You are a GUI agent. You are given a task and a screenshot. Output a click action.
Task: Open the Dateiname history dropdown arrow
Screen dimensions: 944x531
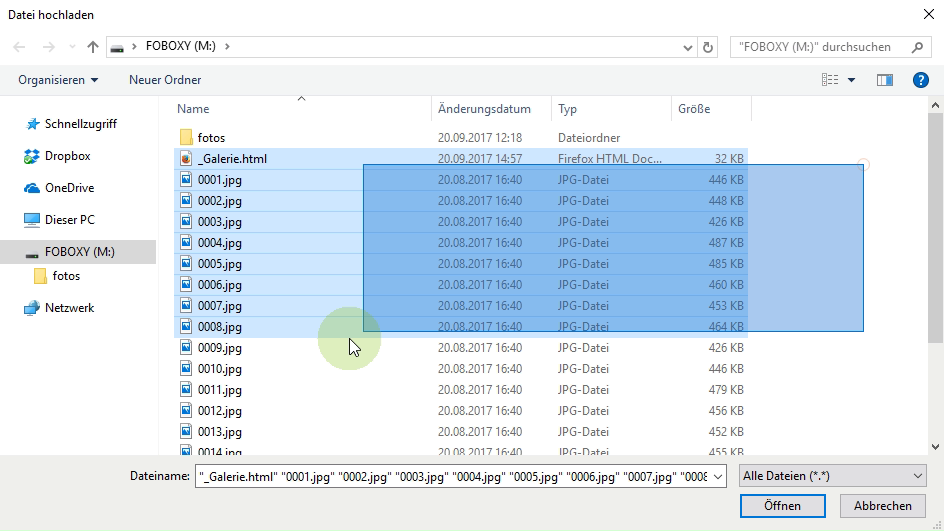click(x=717, y=477)
